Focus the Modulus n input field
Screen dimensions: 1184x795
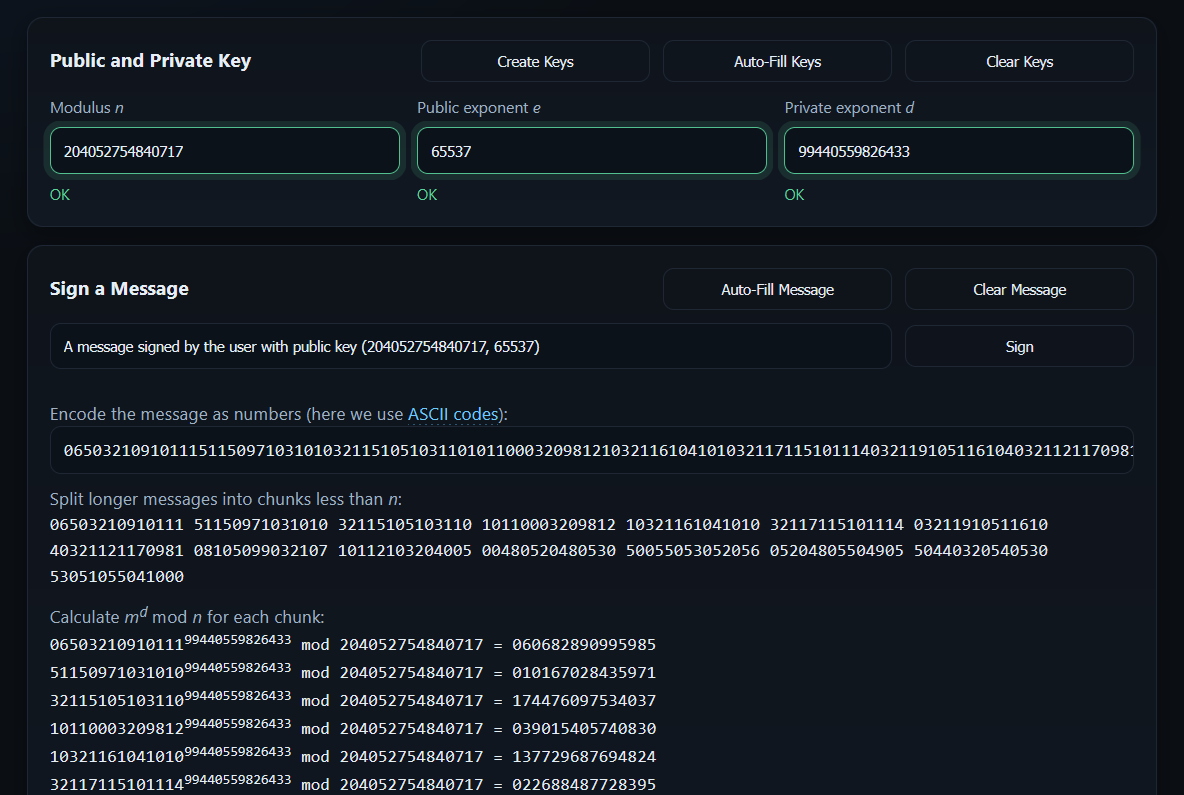point(225,151)
